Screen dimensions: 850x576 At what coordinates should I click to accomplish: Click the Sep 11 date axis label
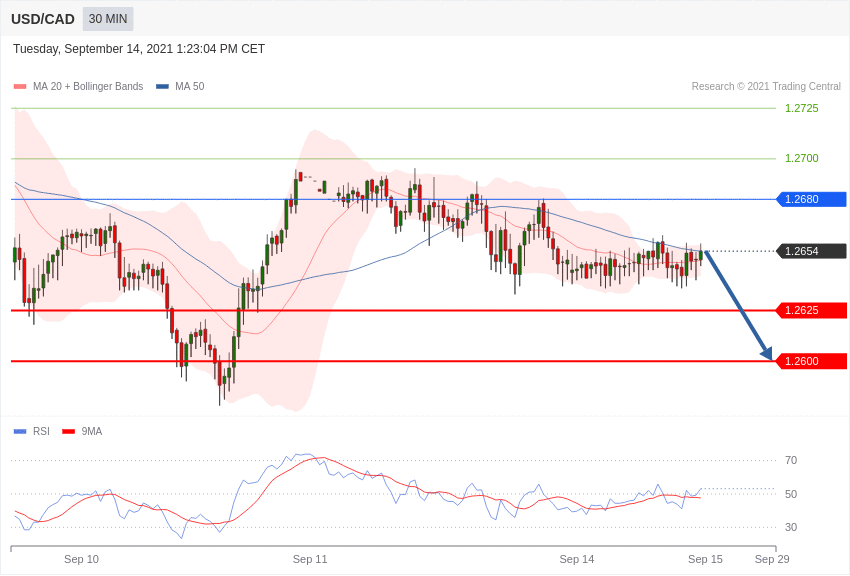coord(310,559)
